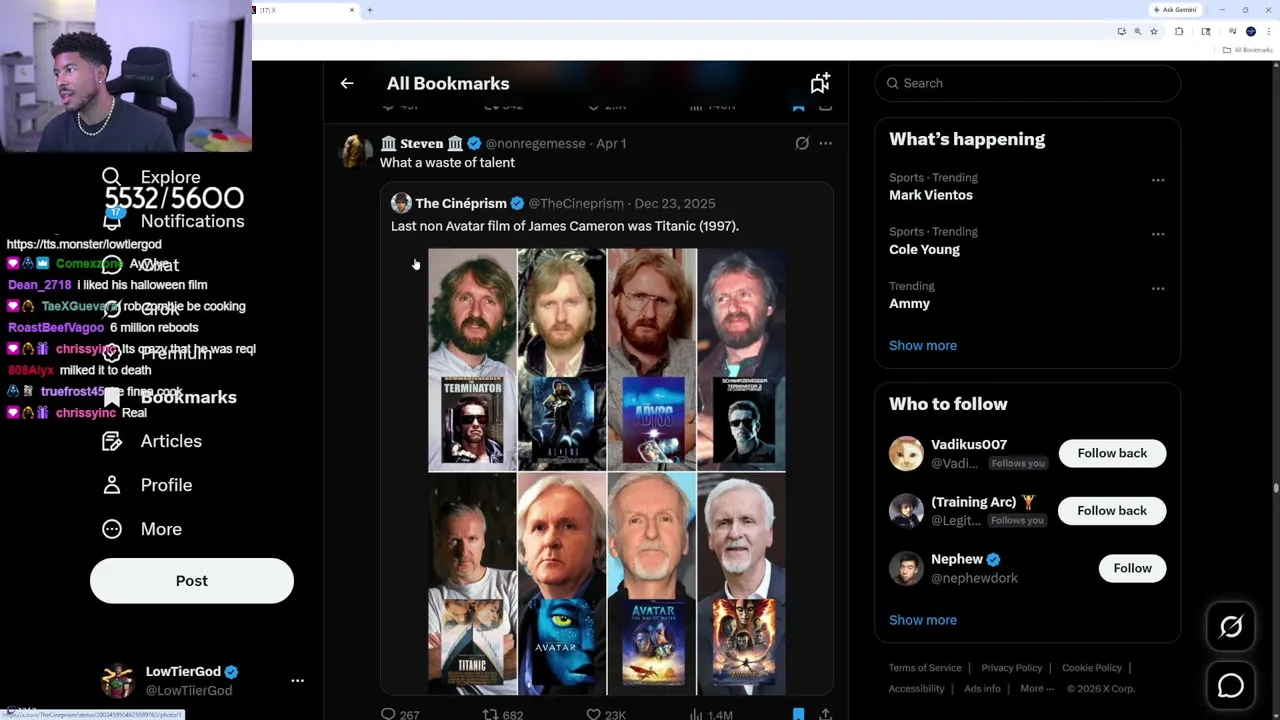Close the X browser tab
Screen dimensions: 1280x720
[352, 10]
